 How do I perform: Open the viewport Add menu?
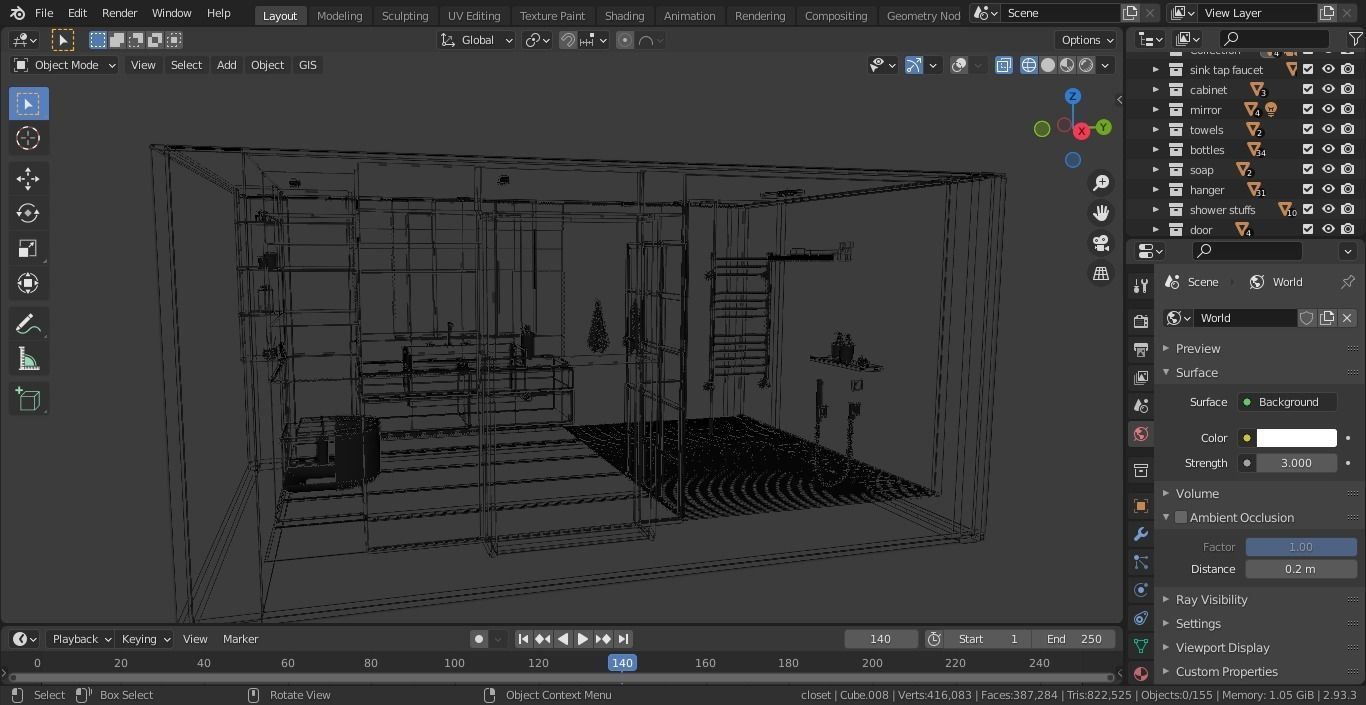point(226,65)
